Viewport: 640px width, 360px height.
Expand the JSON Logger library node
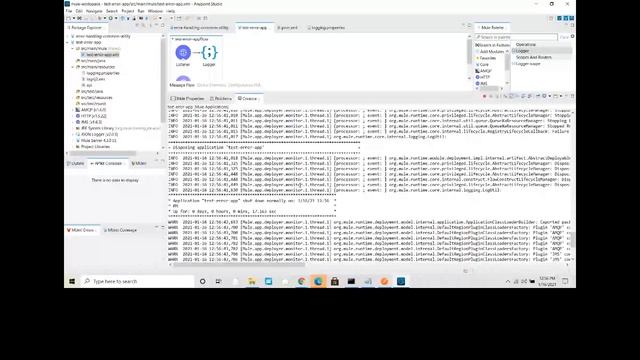(73, 134)
